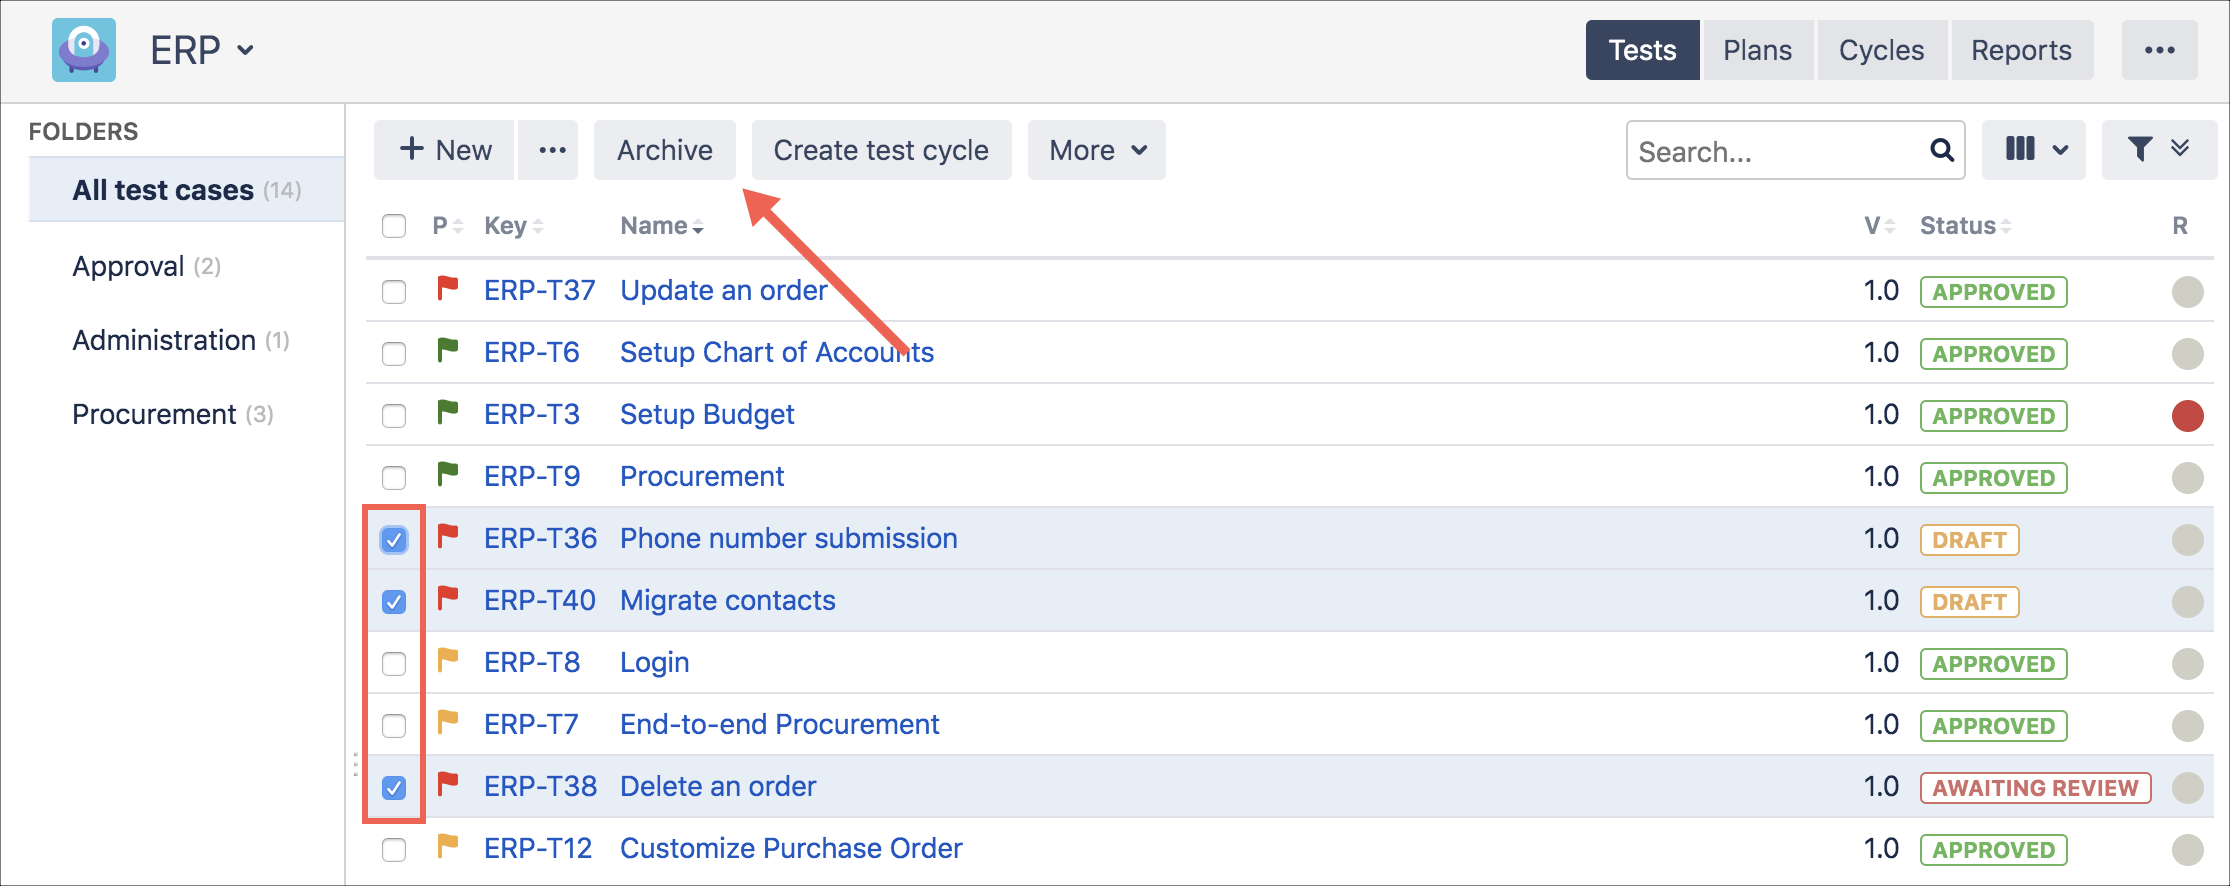Click the ellipsis button beside New
This screenshot has height=886, width=2230.
(552, 150)
